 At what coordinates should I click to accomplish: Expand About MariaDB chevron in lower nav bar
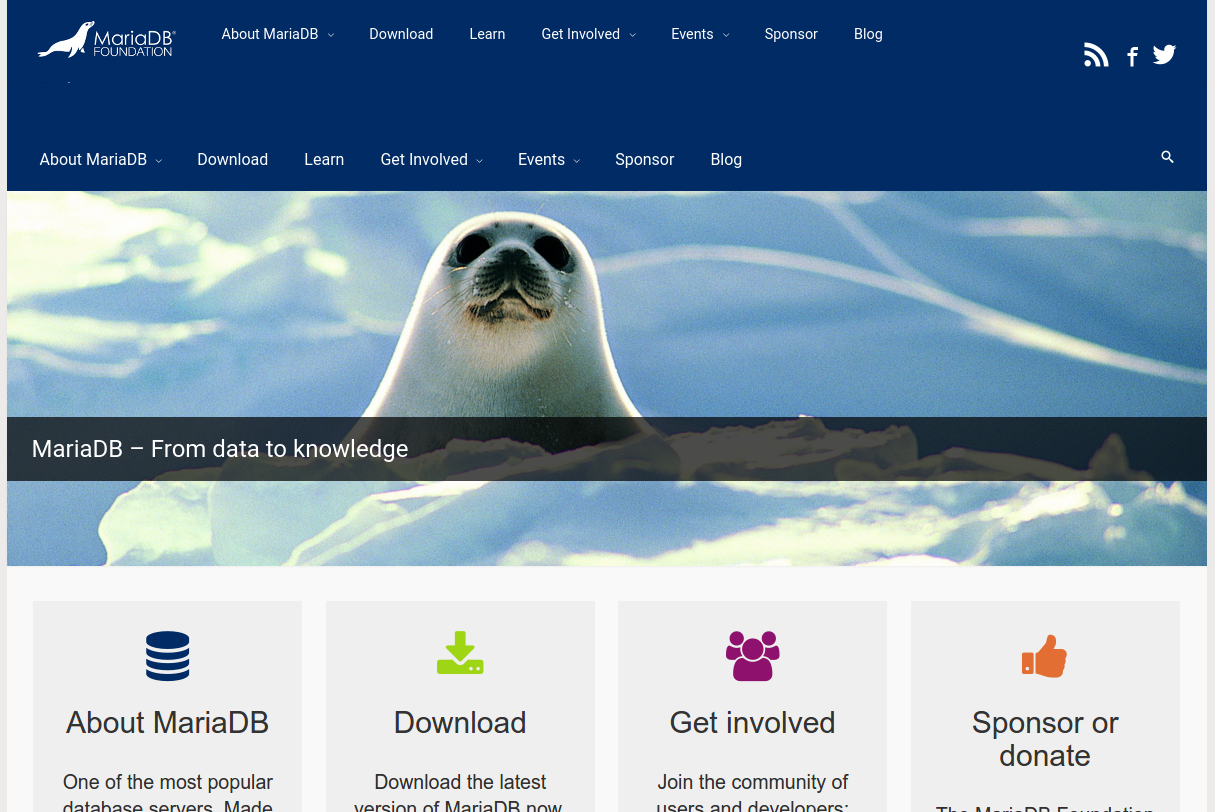click(x=159, y=161)
